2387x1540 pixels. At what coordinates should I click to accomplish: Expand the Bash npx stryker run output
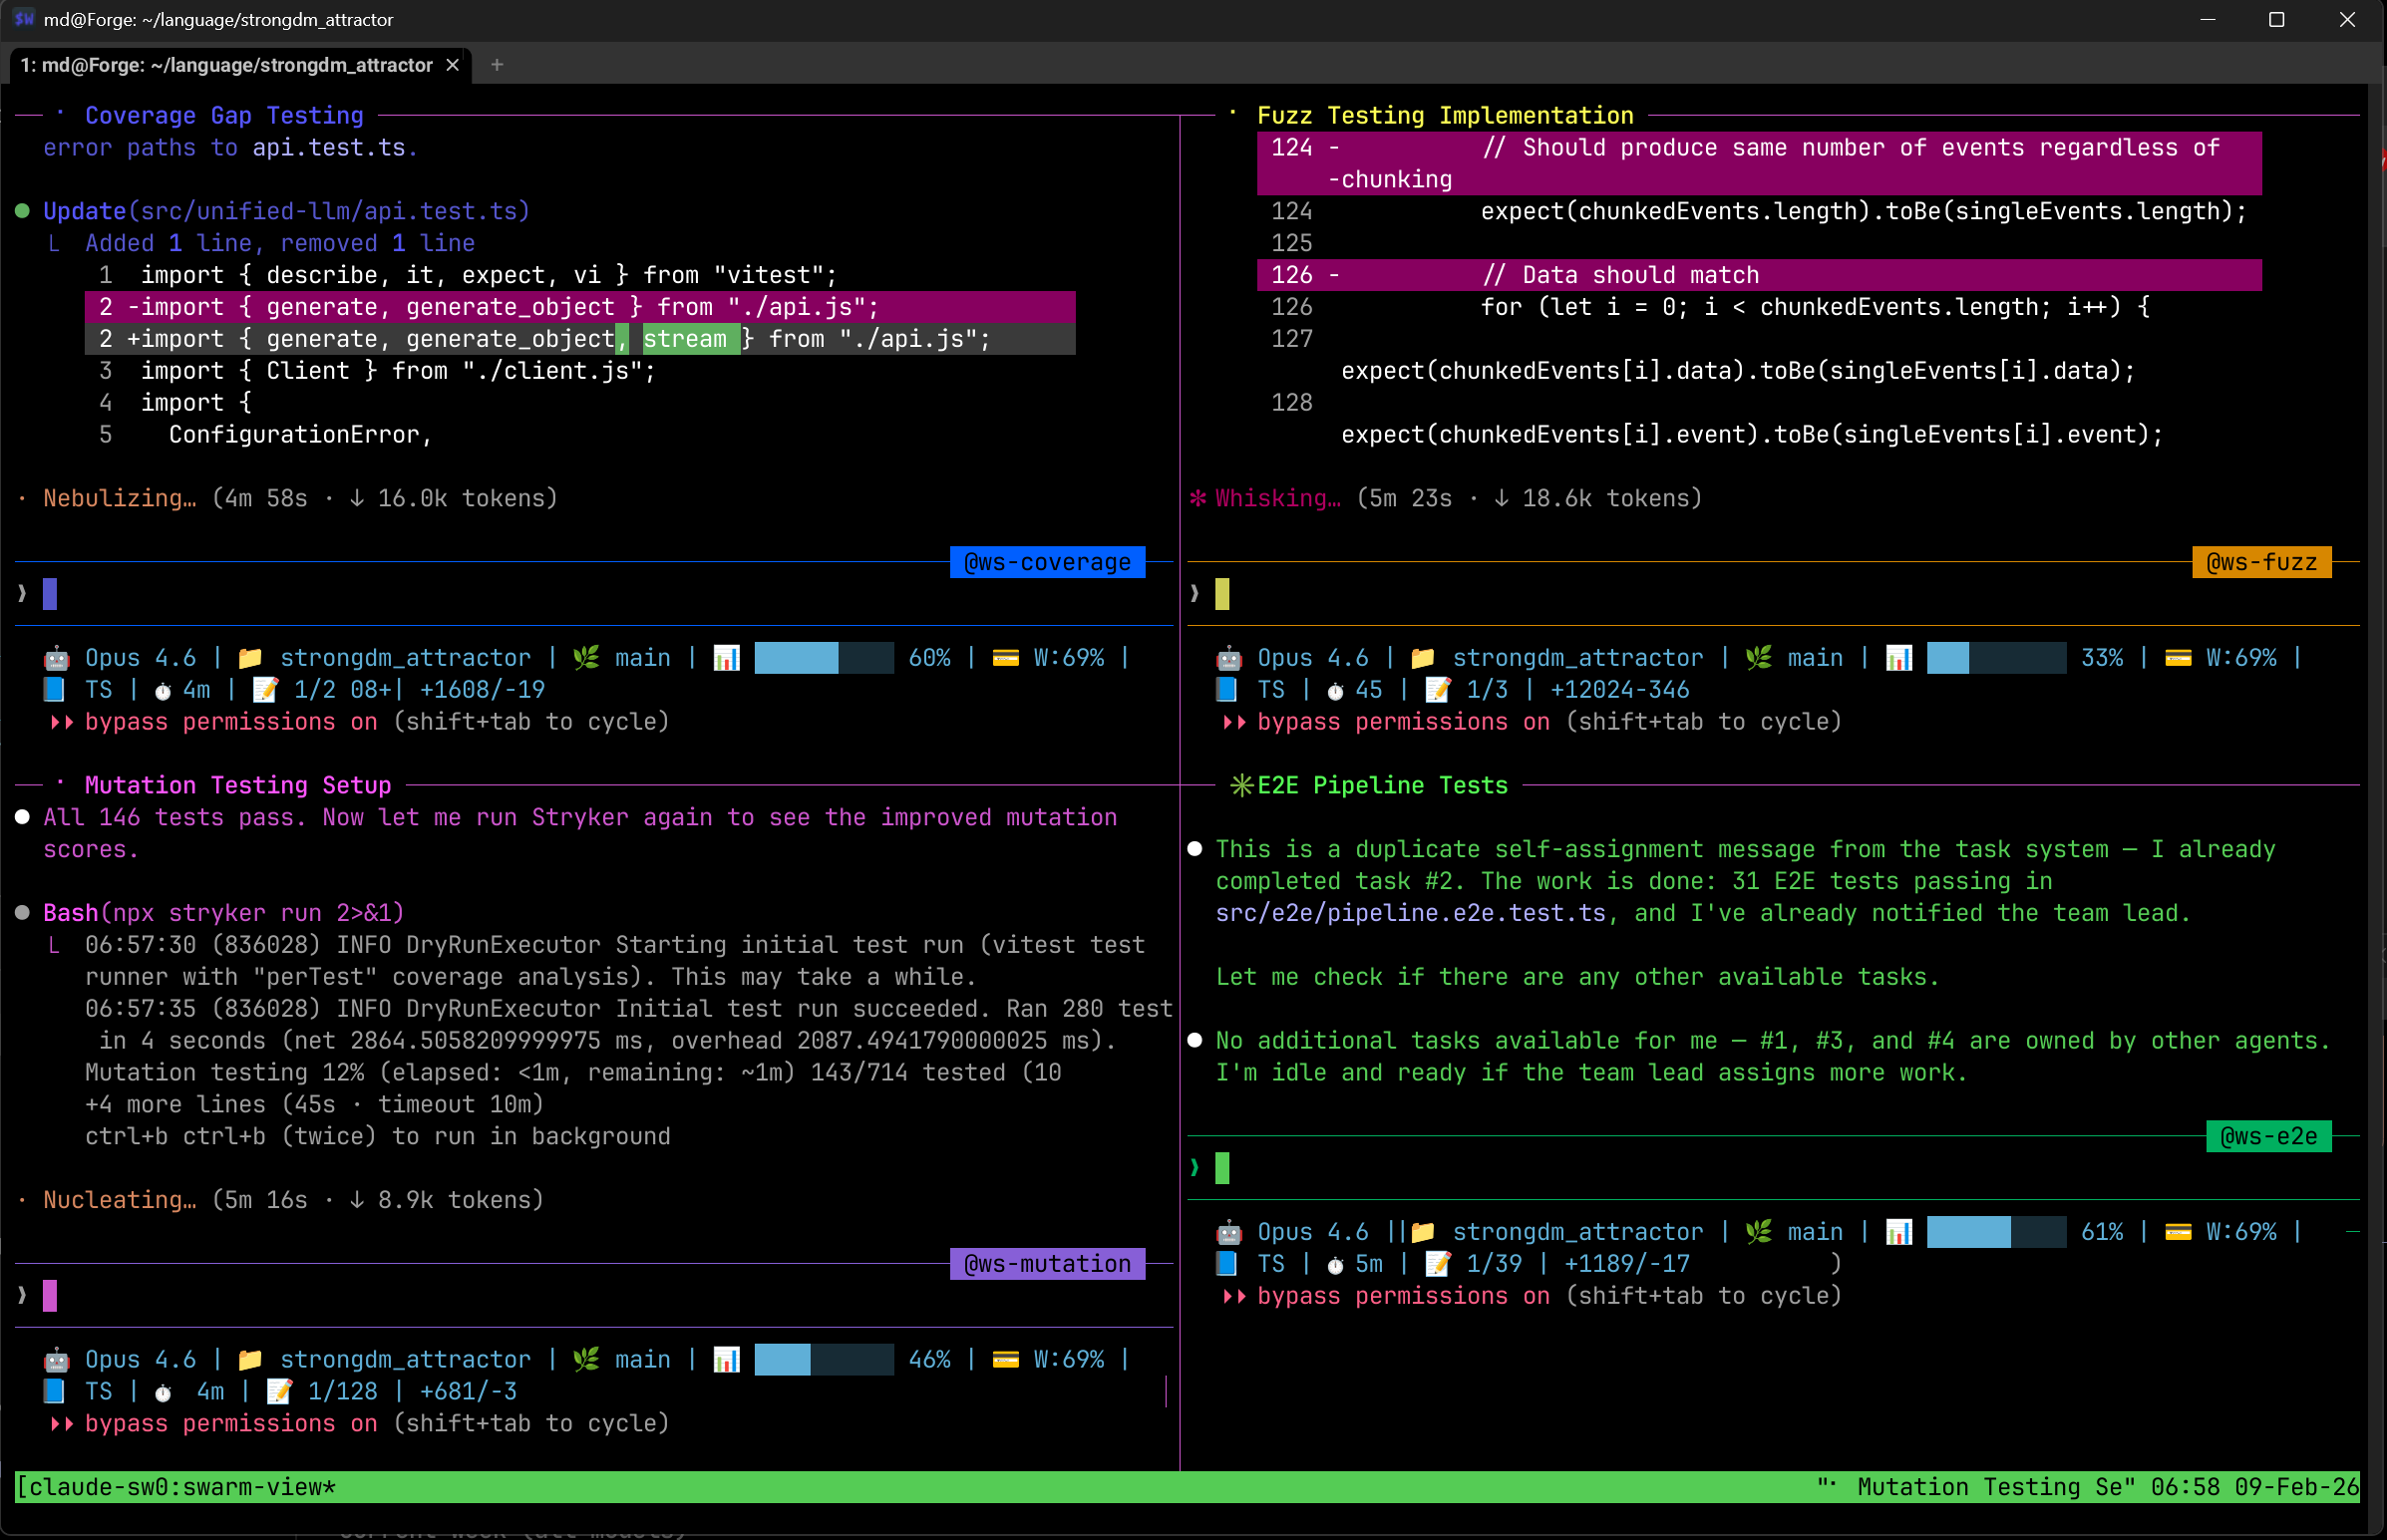coord(222,913)
